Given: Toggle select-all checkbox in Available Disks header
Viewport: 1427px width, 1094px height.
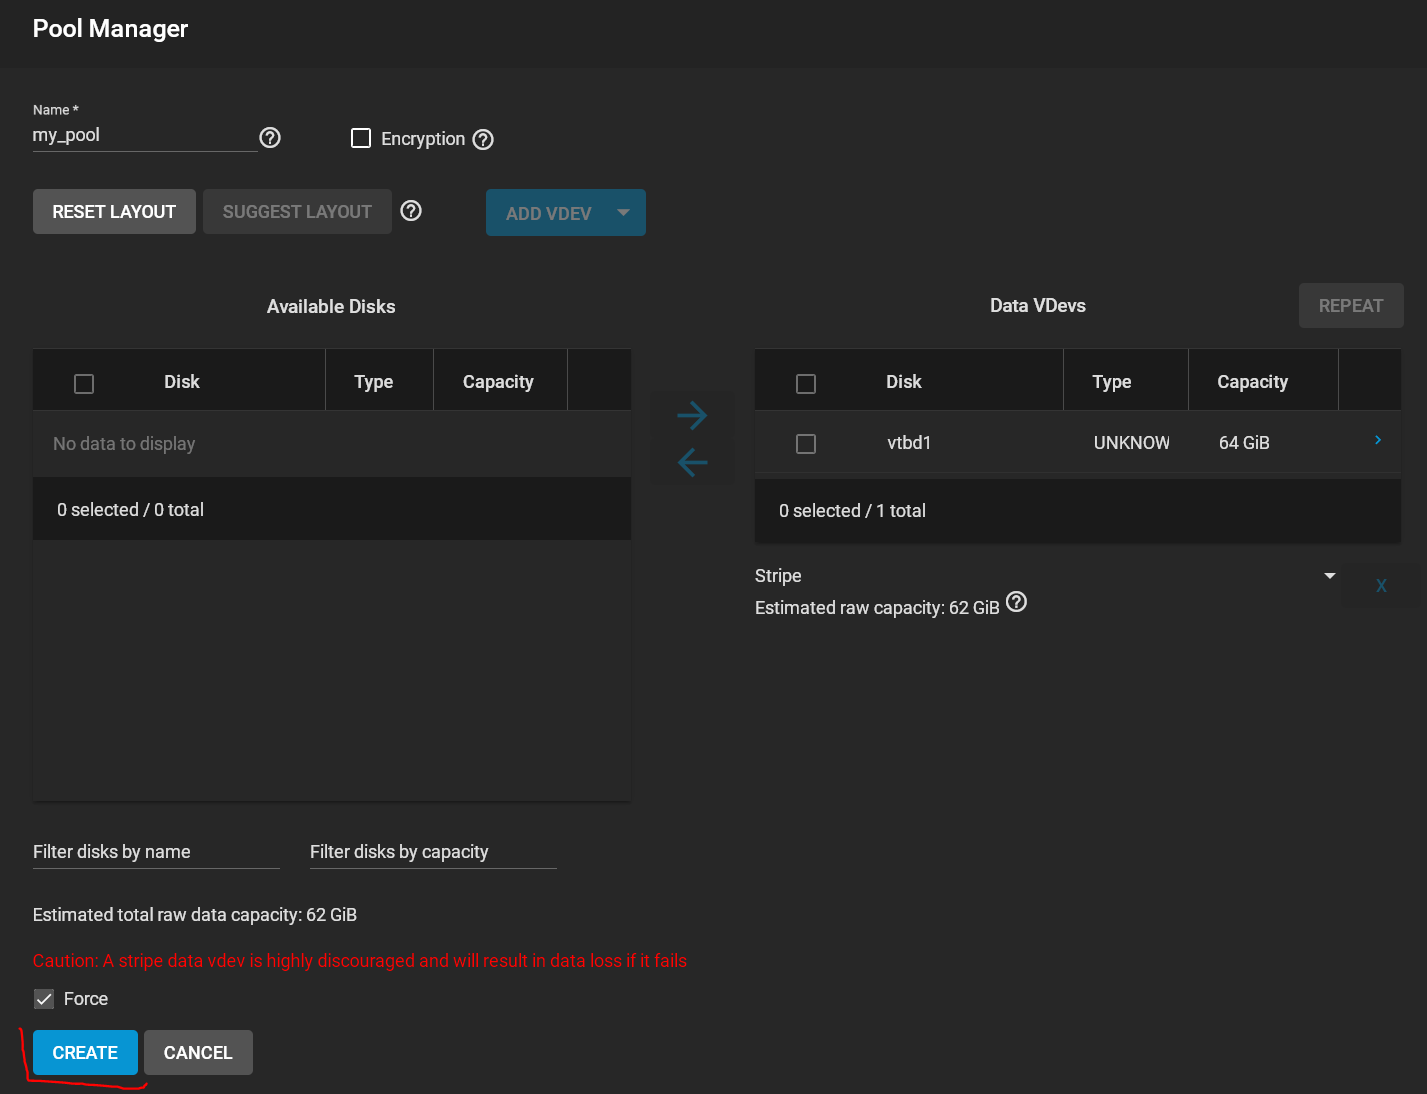Looking at the screenshot, I should pos(84,384).
